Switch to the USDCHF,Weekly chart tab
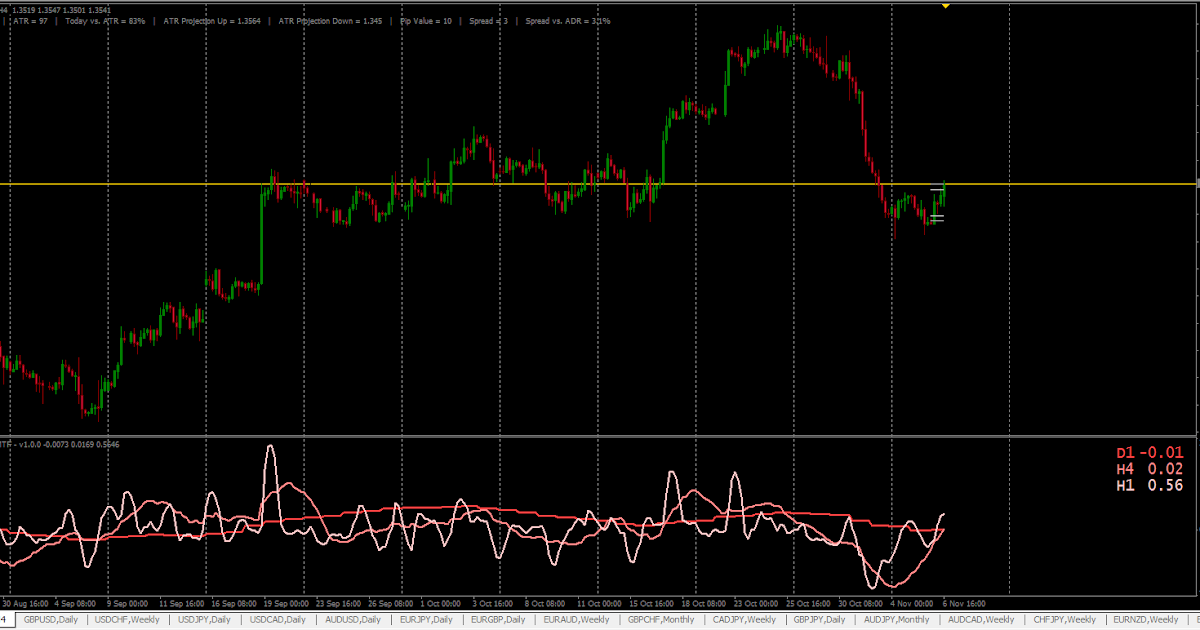 (126, 620)
